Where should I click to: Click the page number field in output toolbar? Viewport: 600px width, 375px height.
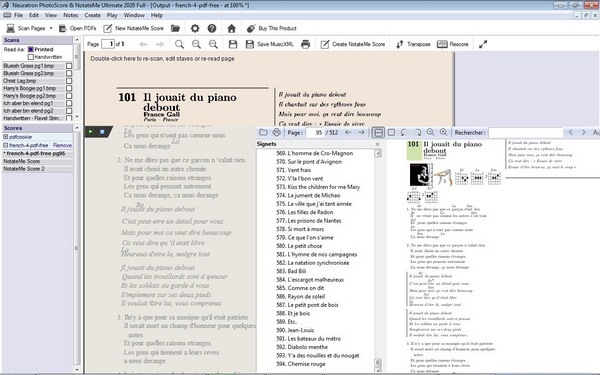(108, 44)
